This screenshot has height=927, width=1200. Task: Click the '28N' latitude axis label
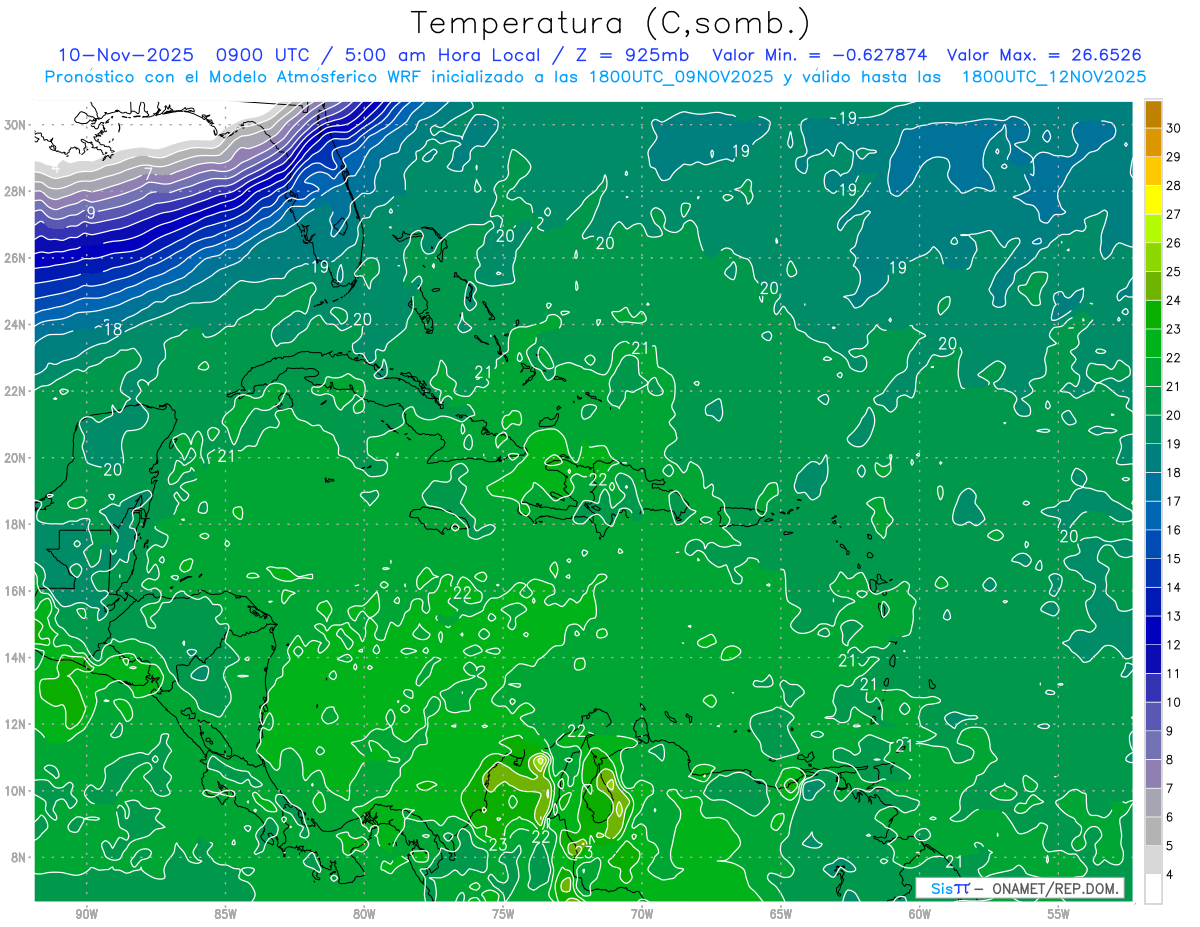tap(16, 191)
